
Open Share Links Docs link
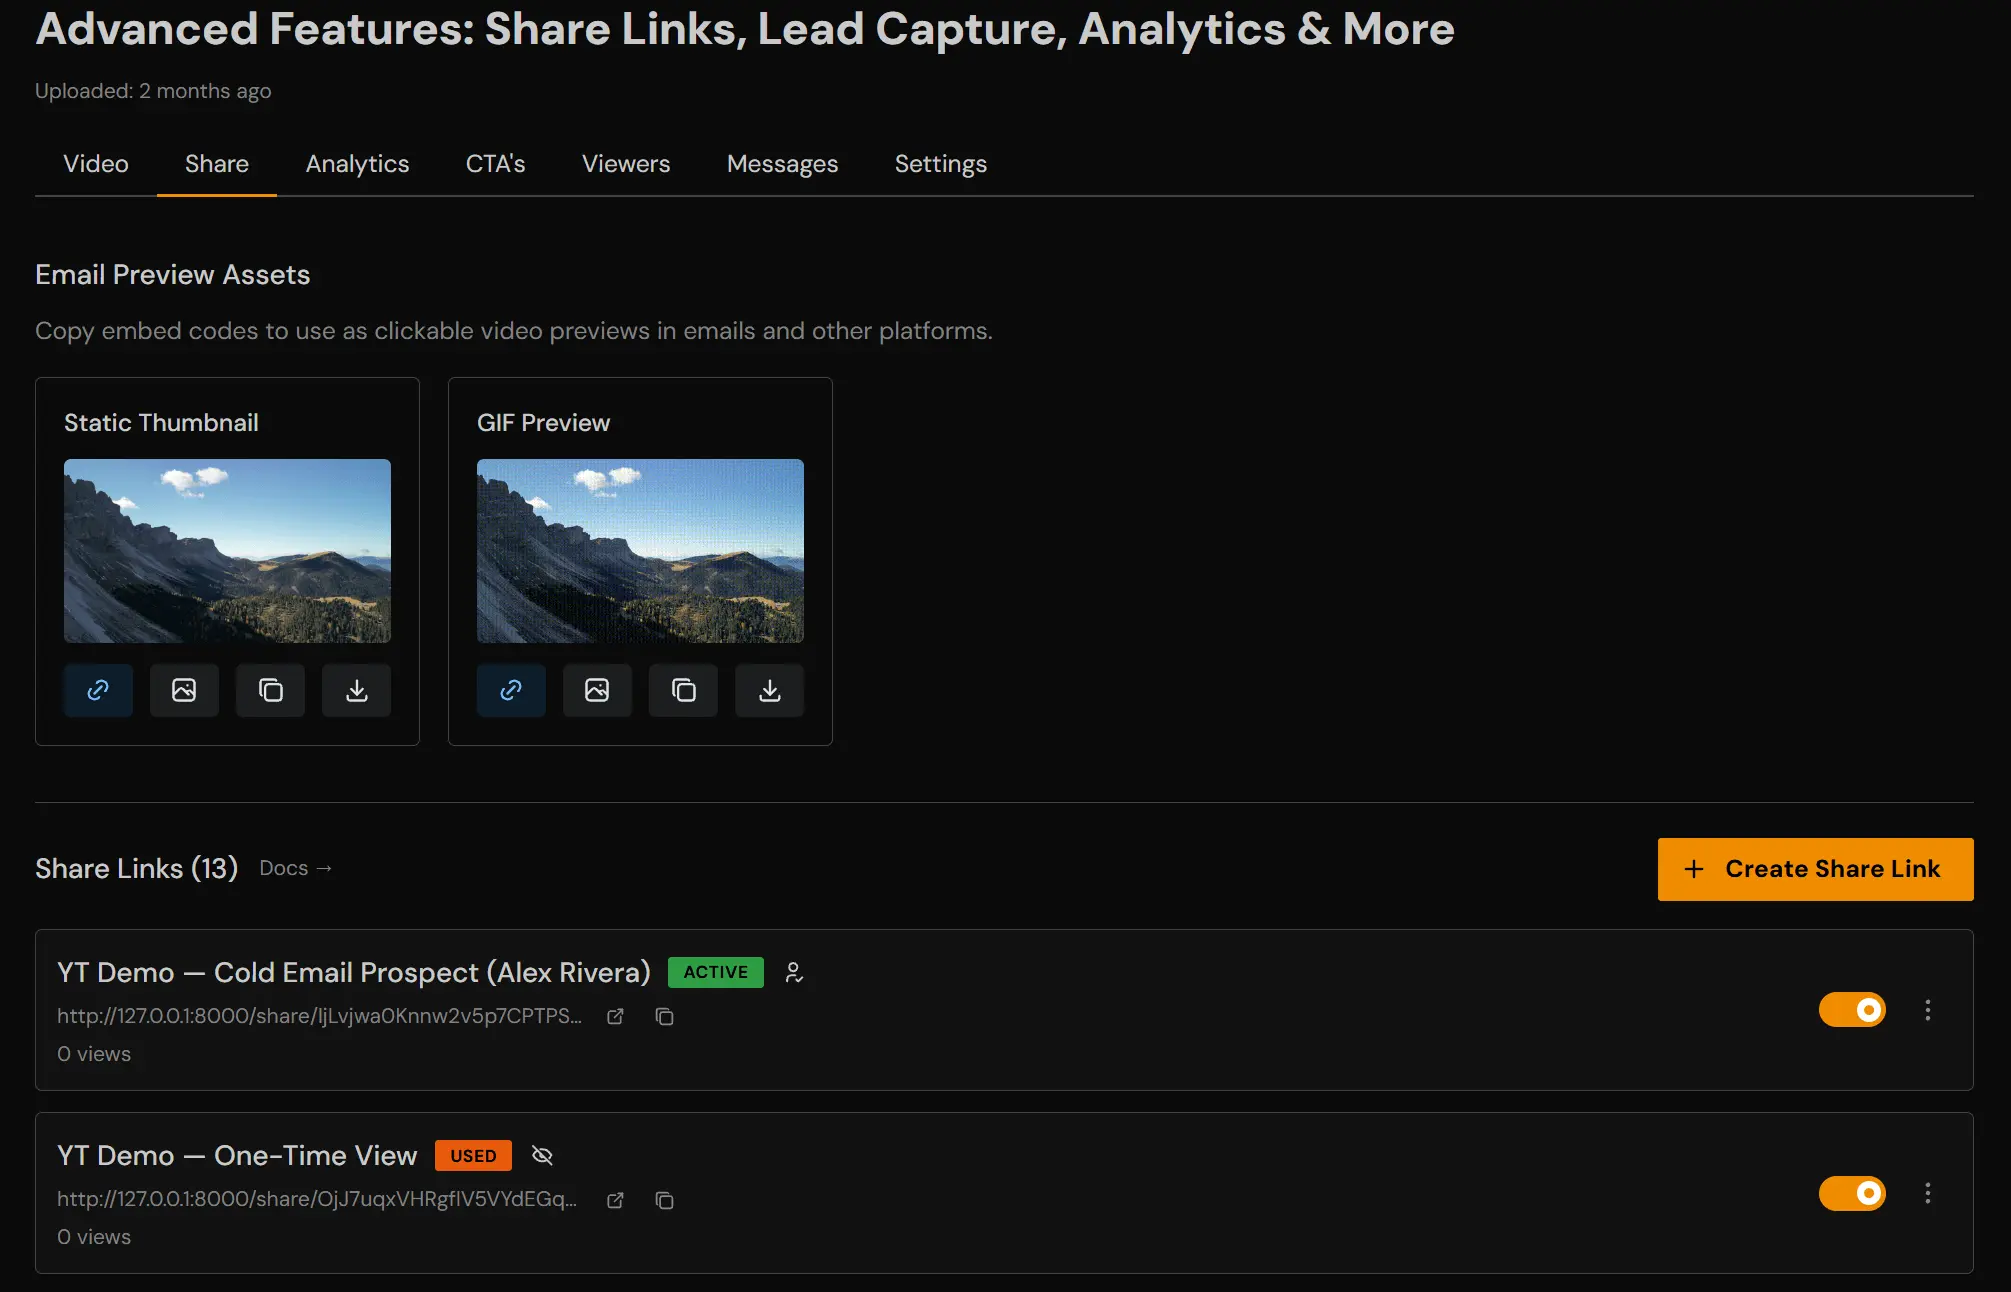pos(295,868)
